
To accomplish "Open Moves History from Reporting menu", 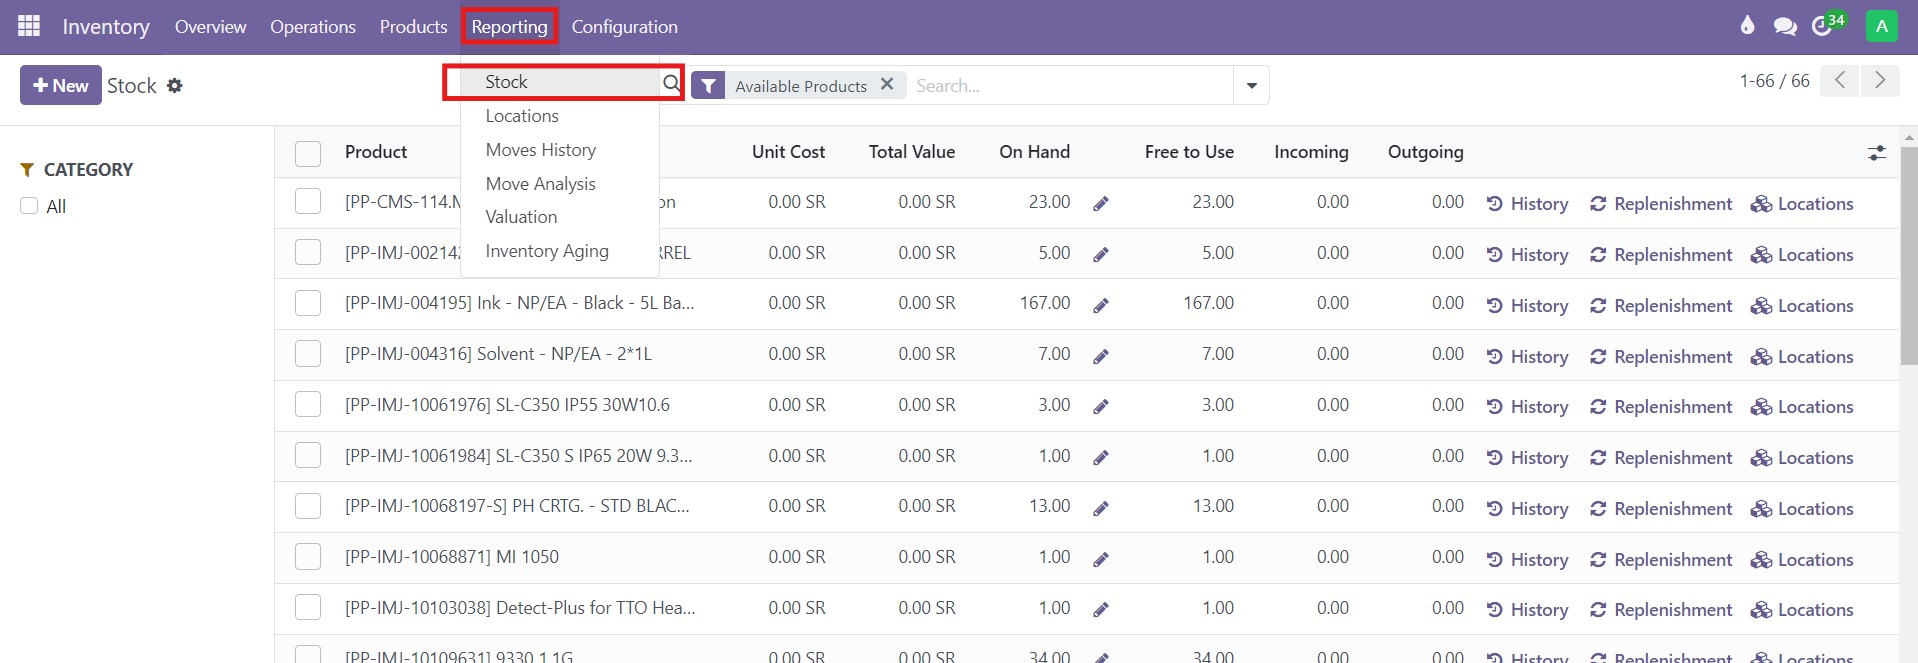I will (x=540, y=150).
